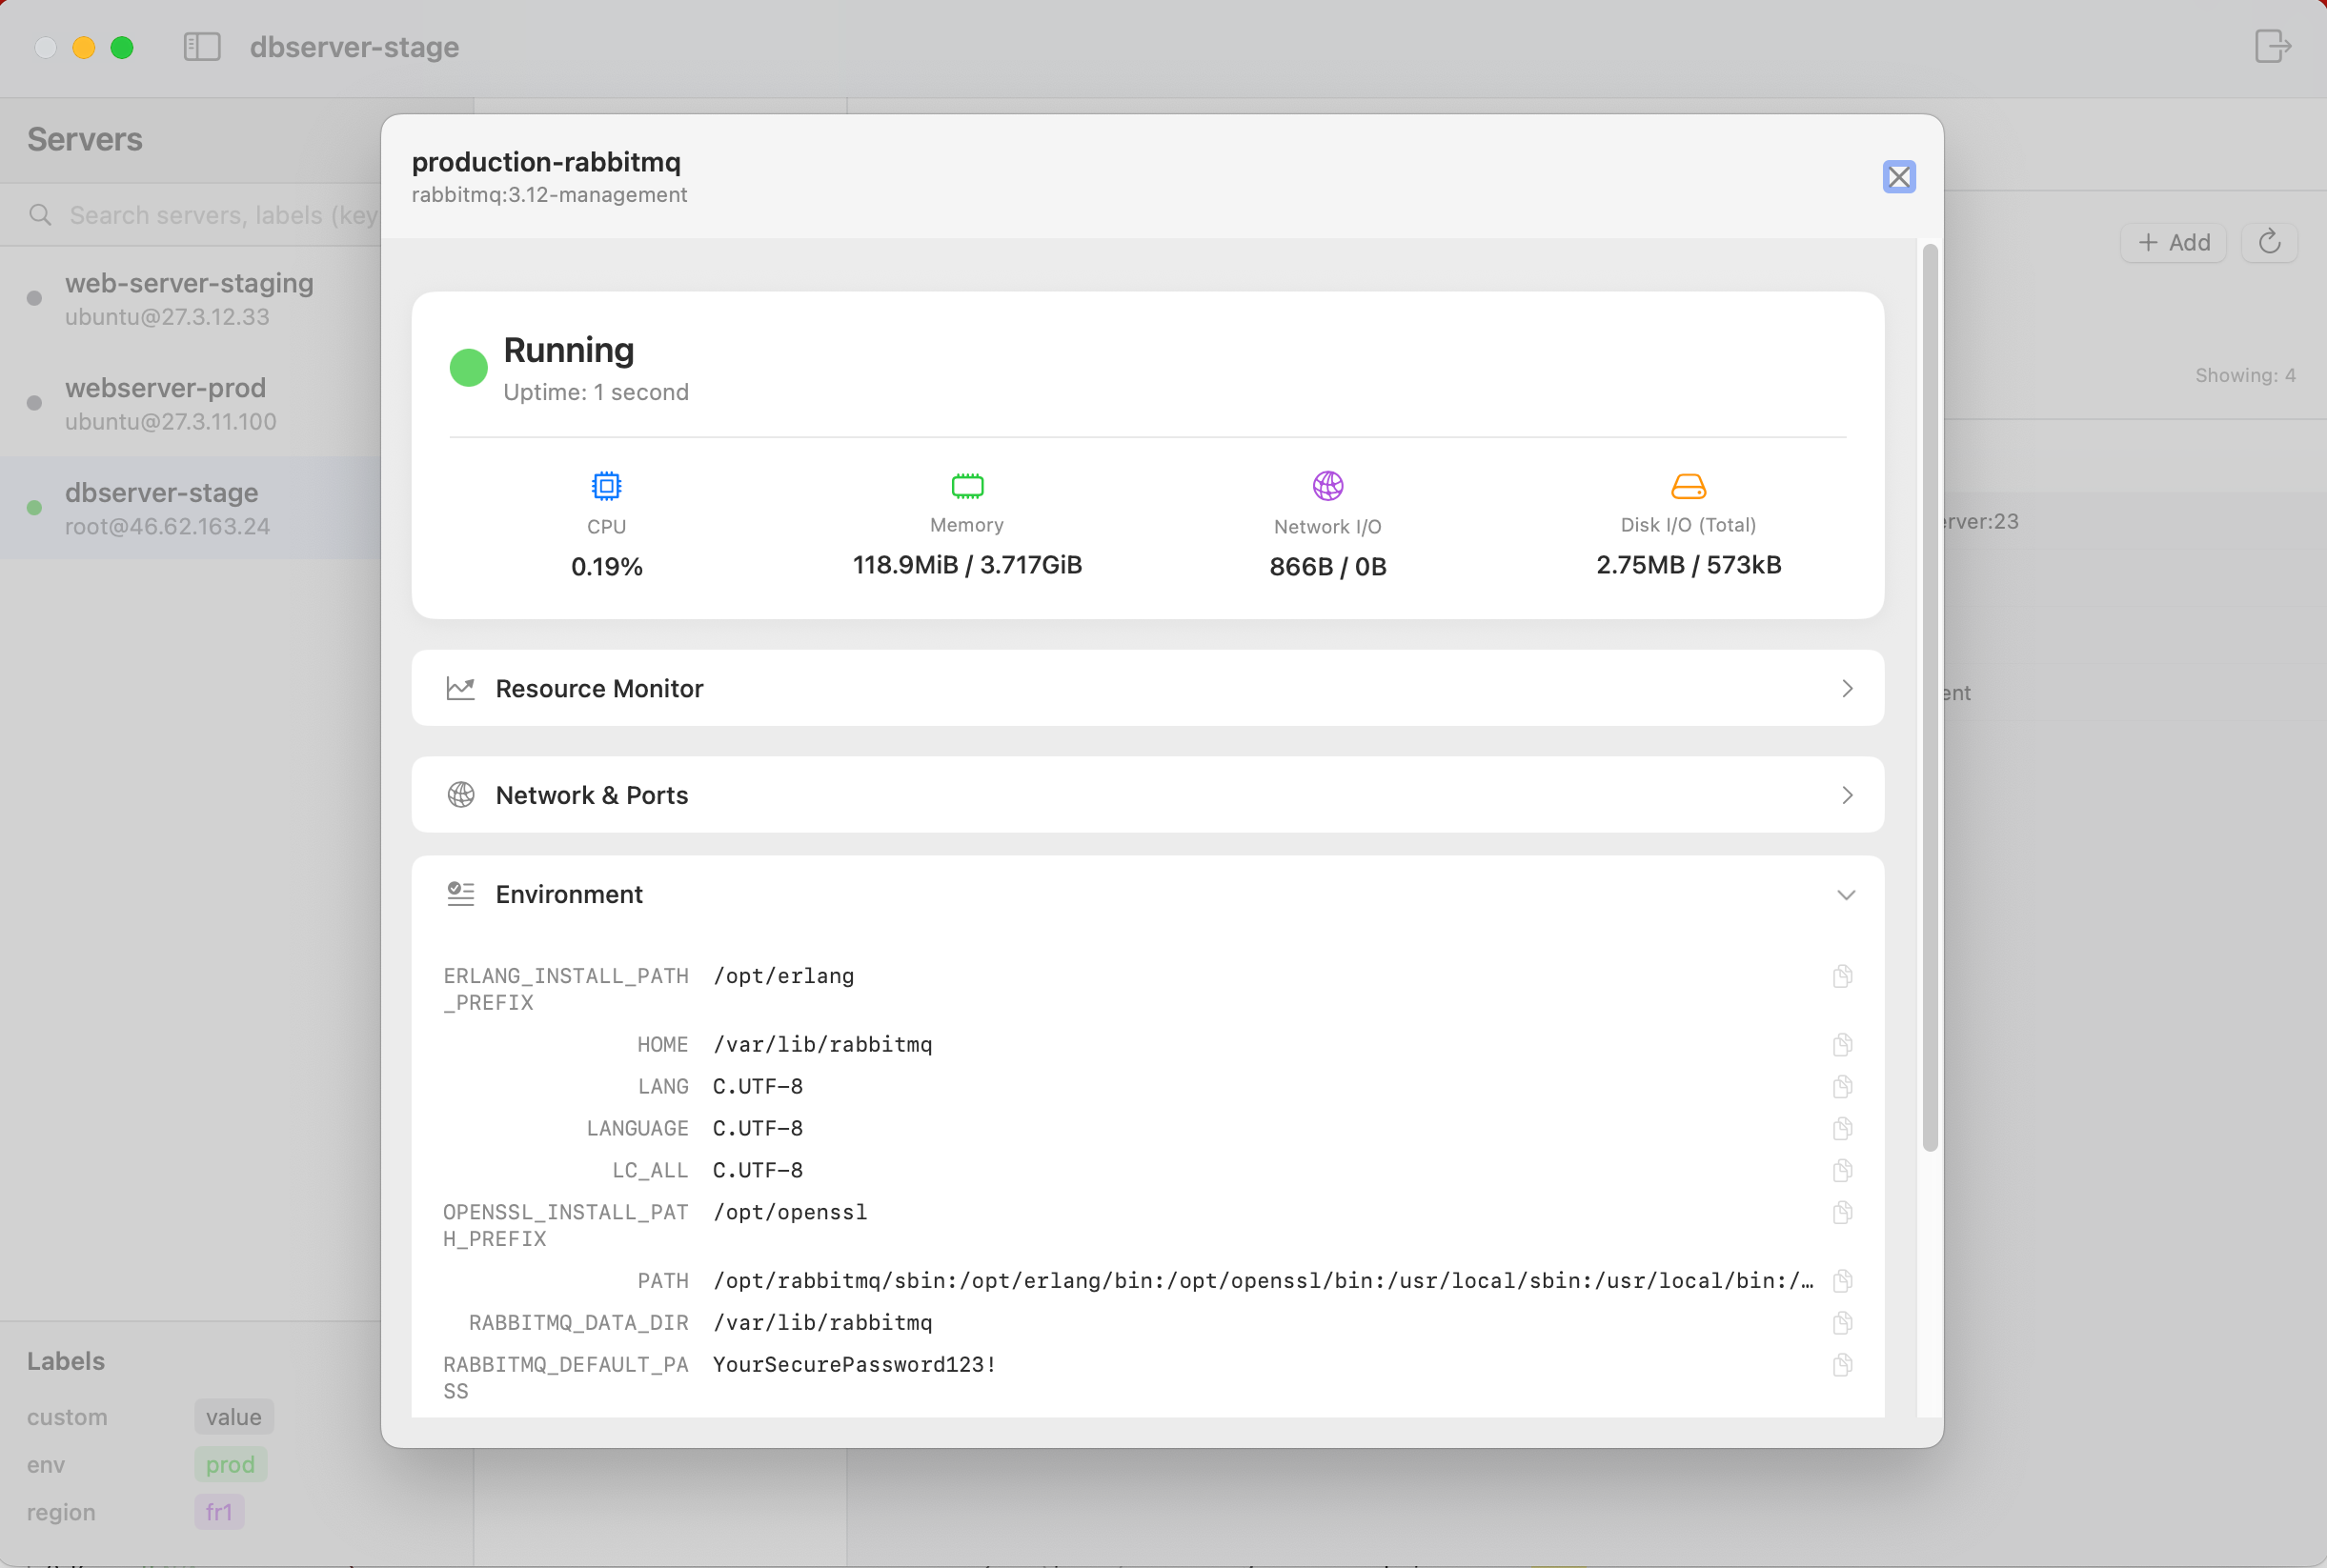Click the Labels heading
This screenshot has width=2327, height=1568.
point(66,1361)
